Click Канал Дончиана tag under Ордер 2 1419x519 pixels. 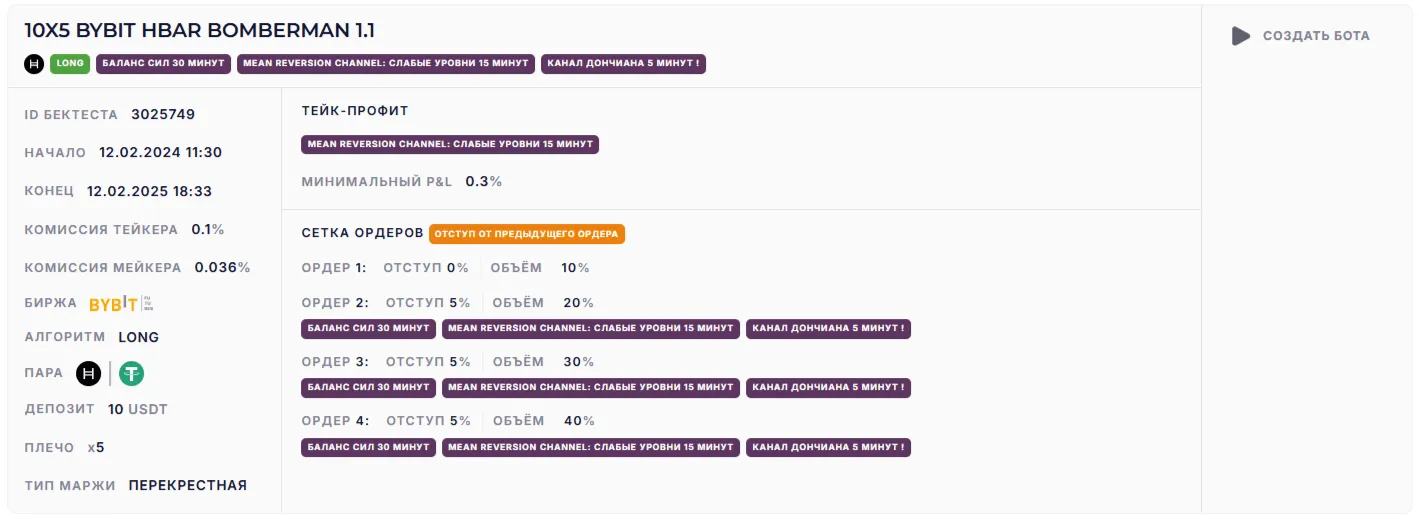pyautogui.click(x=828, y=328)
